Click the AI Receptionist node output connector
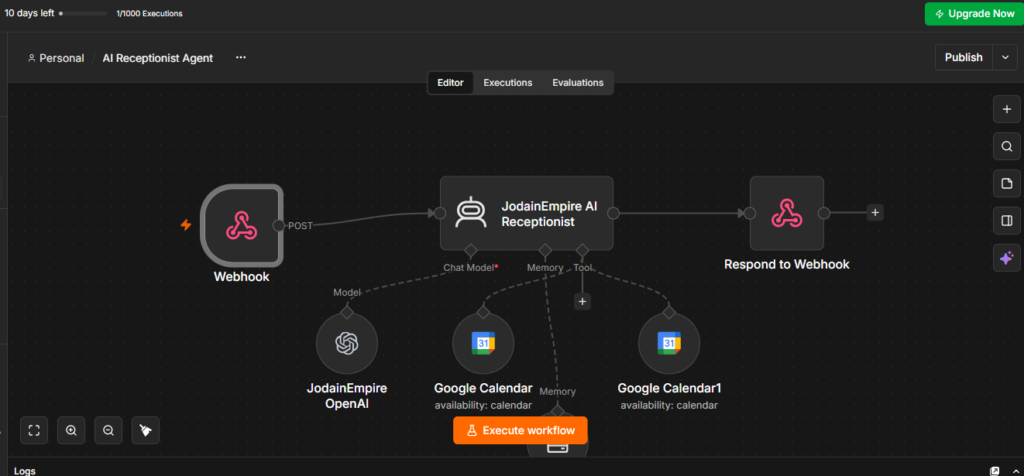 pos(613,213)
